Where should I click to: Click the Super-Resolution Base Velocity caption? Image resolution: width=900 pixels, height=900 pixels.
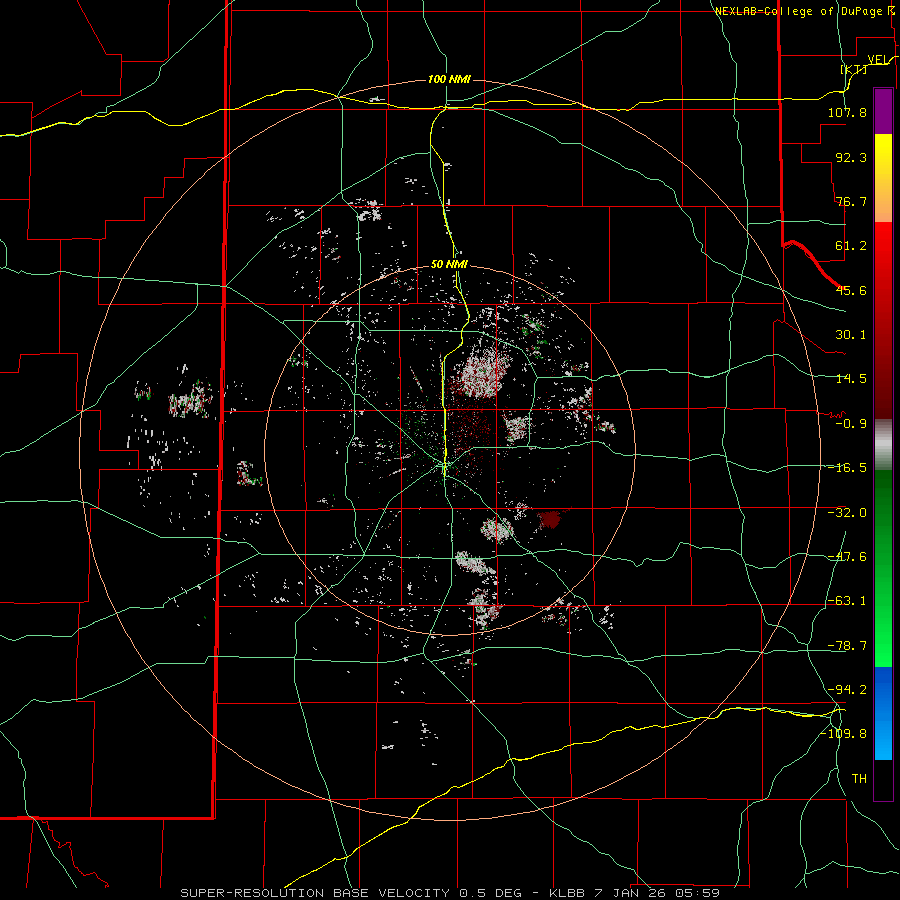[x=450, y=893]
